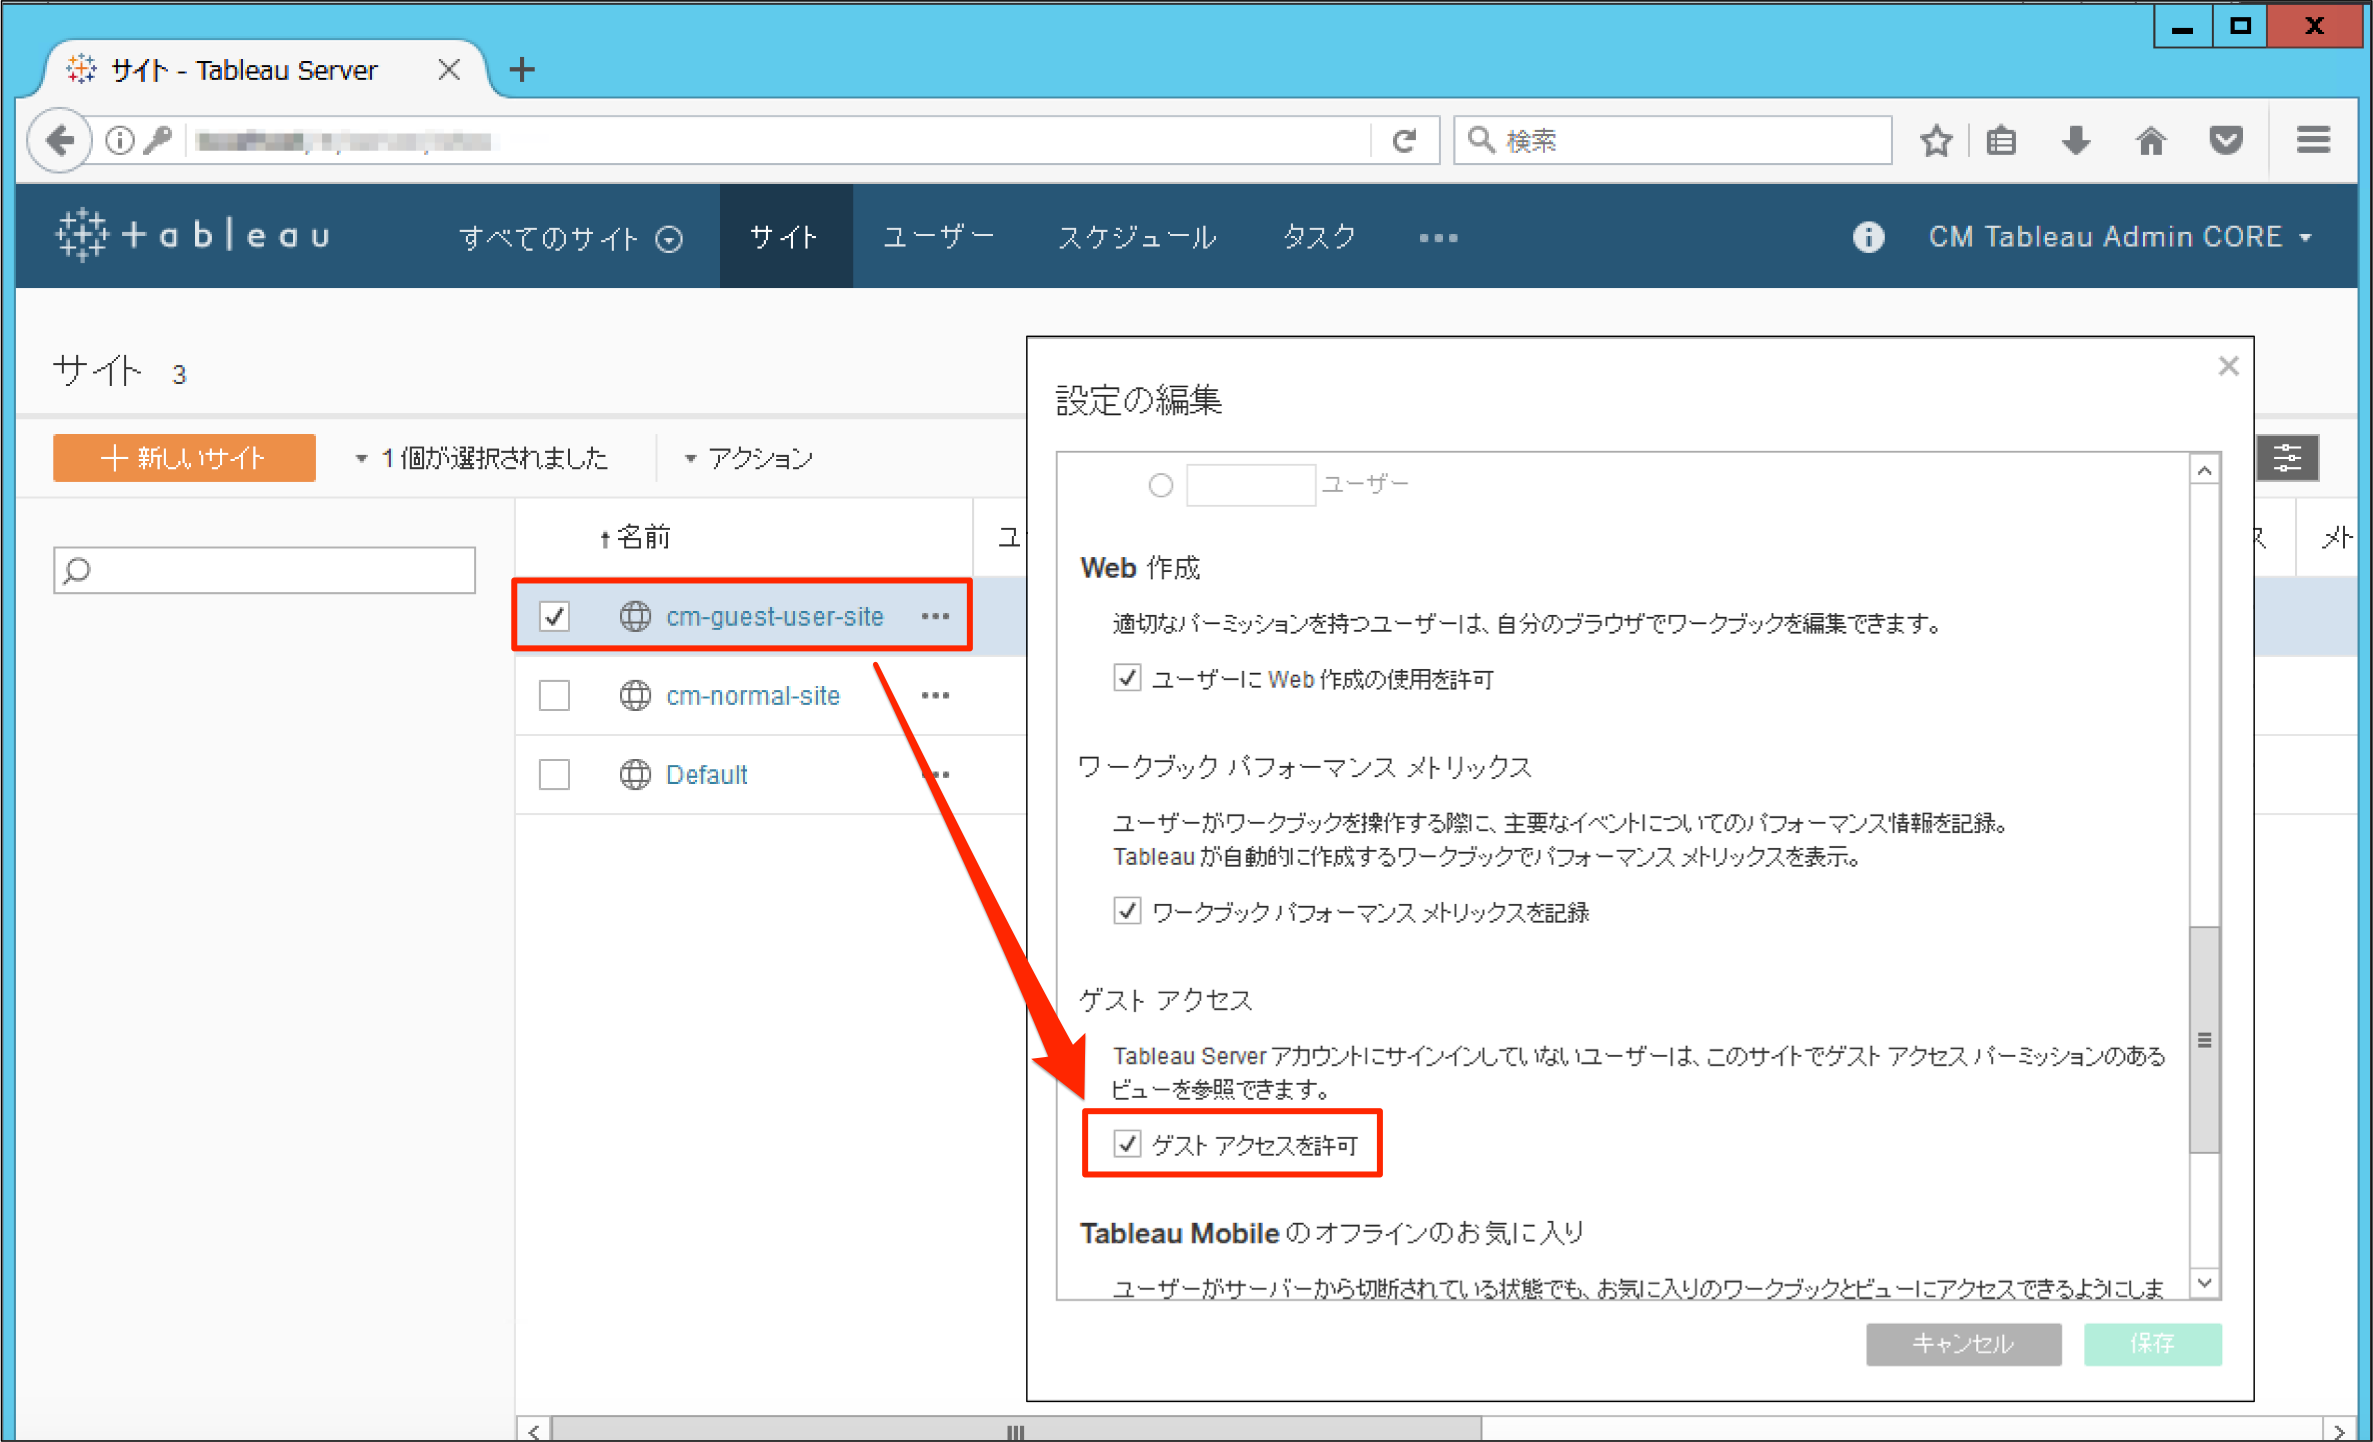Focus the user count number field
Viewport: 2373px width, 1442px height.
[x=1250, y=485]
